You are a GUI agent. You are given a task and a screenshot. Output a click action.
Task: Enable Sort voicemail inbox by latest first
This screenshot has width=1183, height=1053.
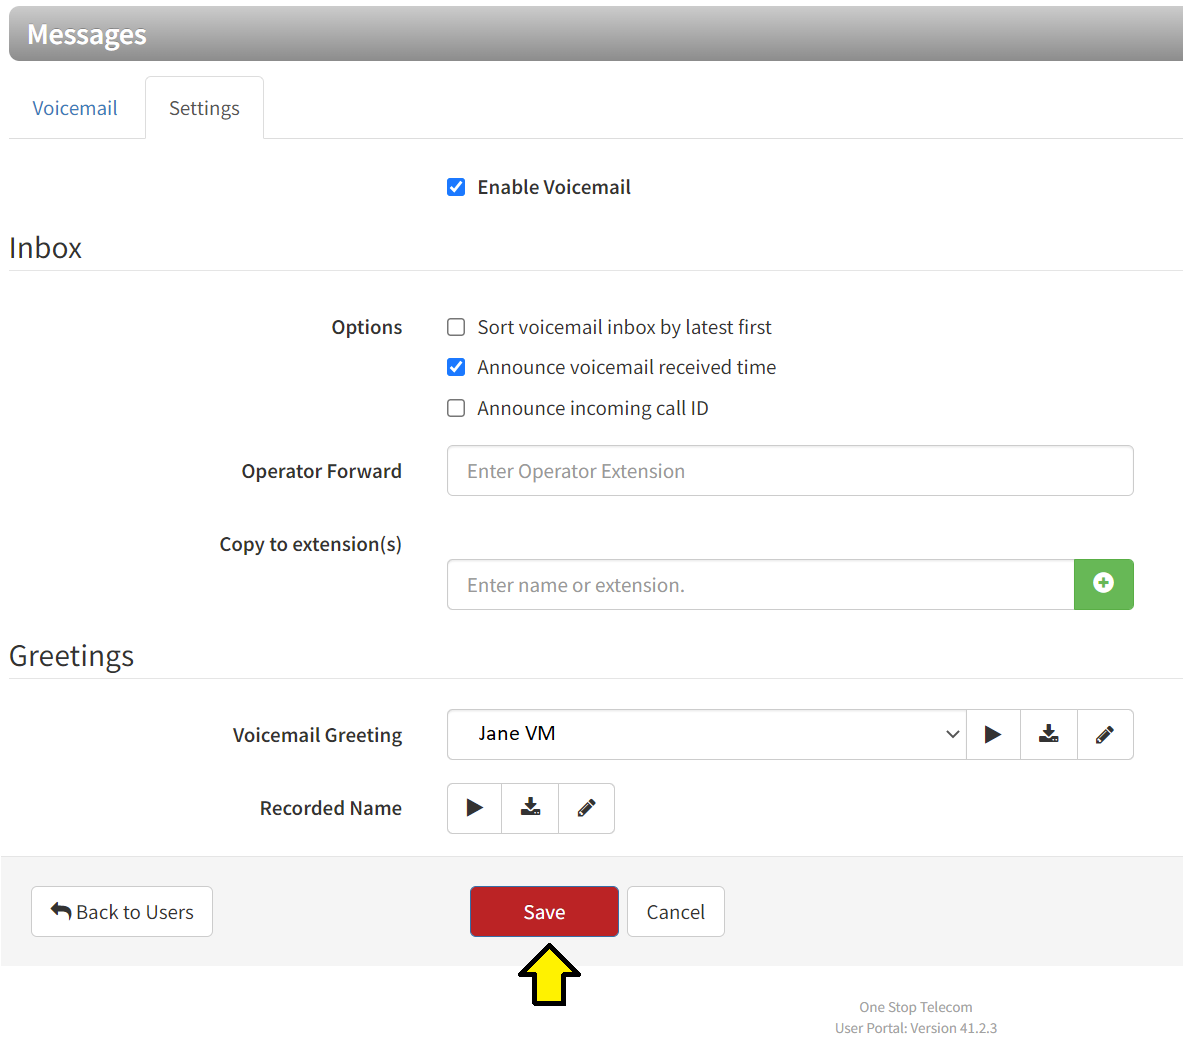pyautogui.click(x=456, y=327)
